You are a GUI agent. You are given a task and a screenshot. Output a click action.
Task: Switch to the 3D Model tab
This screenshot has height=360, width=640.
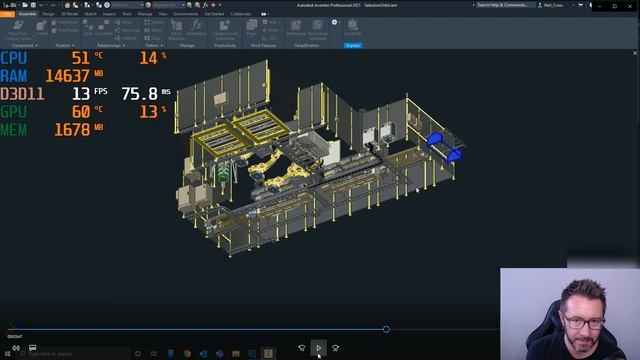coord(69,14)
